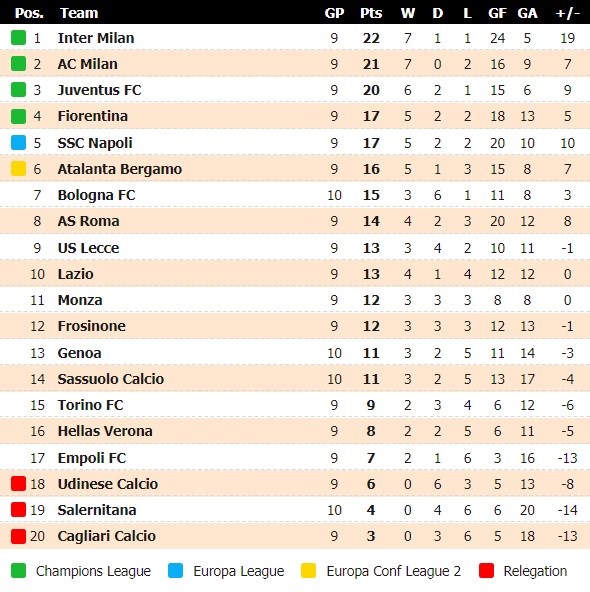Viewport: 590px width, 592px height.
Task: Select the red Relegation legend square
Action: (486, 571)
